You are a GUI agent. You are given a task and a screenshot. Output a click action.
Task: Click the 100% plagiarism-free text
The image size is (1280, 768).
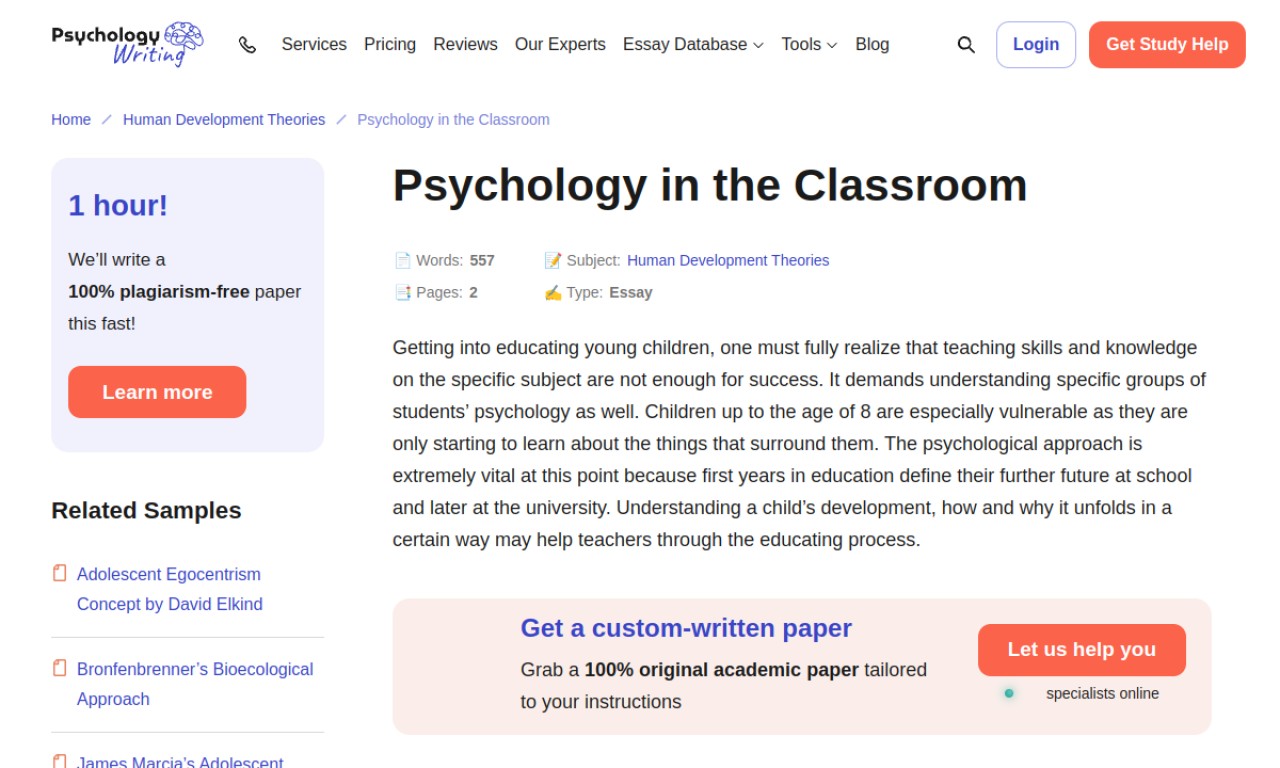pyautogui.click(x=159, y=291)
